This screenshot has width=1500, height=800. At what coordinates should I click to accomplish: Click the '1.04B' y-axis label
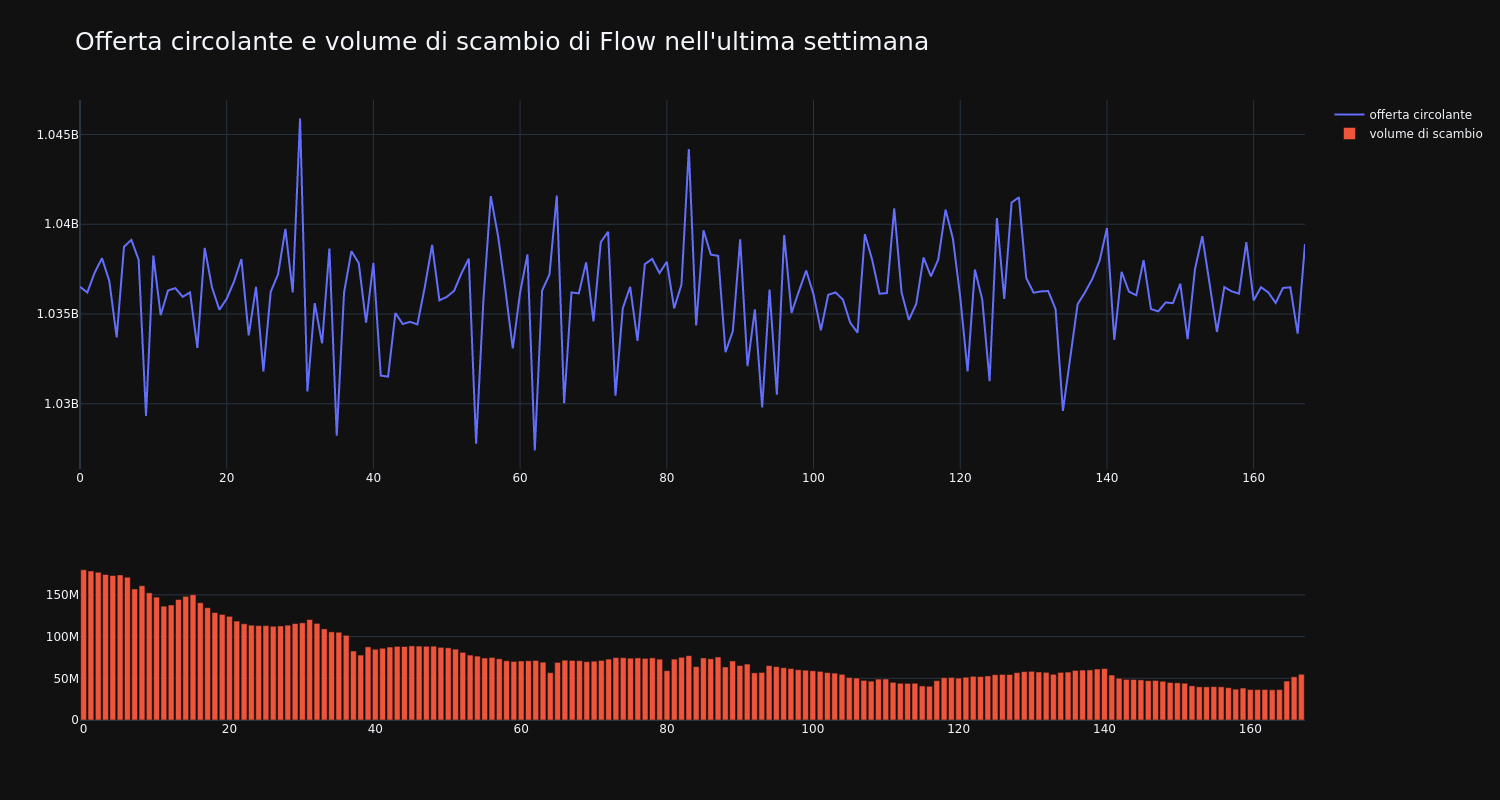point(60,224)
